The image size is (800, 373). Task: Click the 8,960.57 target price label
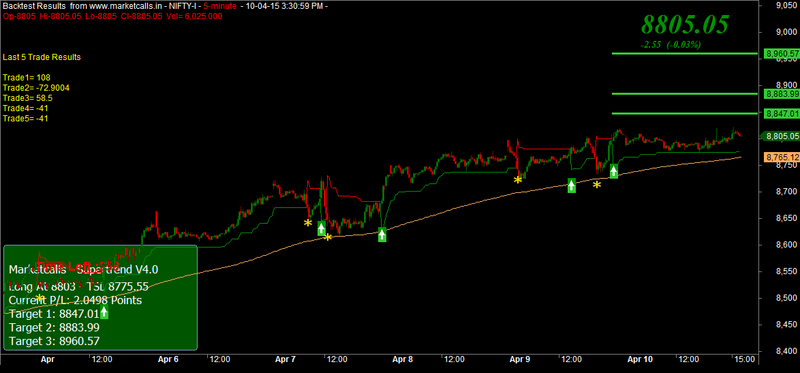tap(781, 53)
